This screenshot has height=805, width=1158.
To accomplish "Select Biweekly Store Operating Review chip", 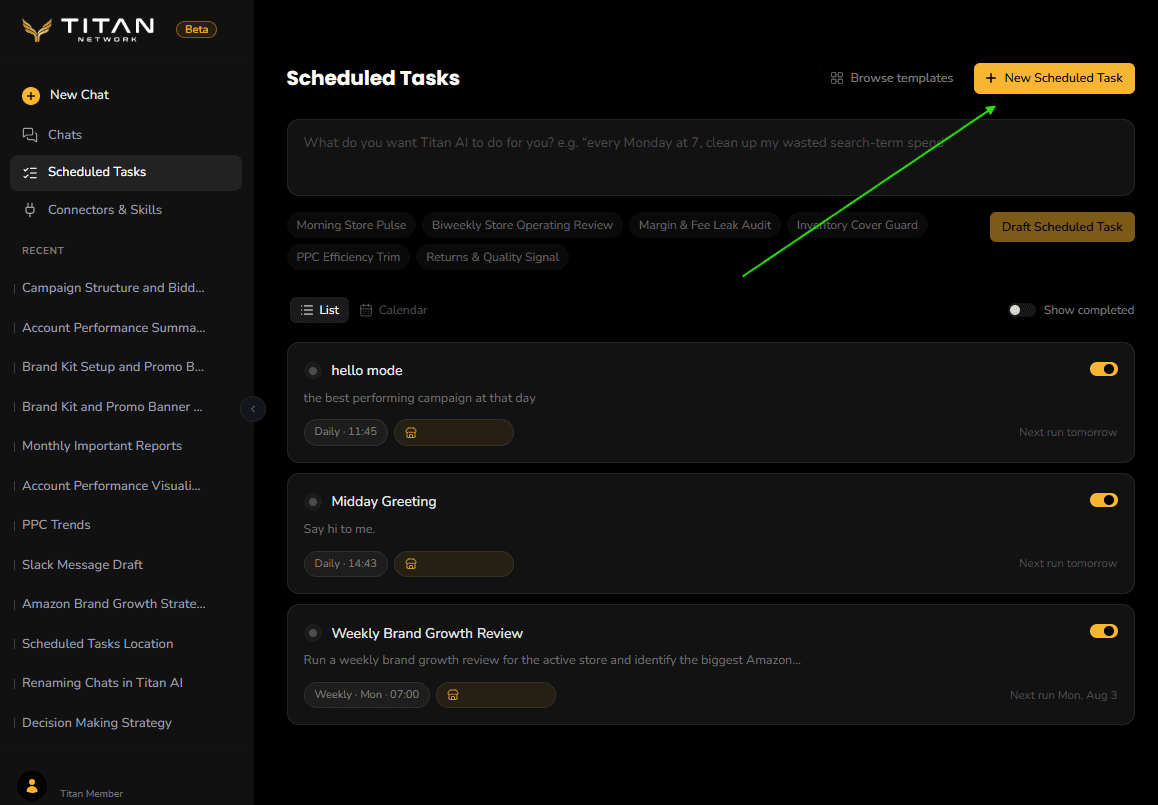I will pos(522,225).
